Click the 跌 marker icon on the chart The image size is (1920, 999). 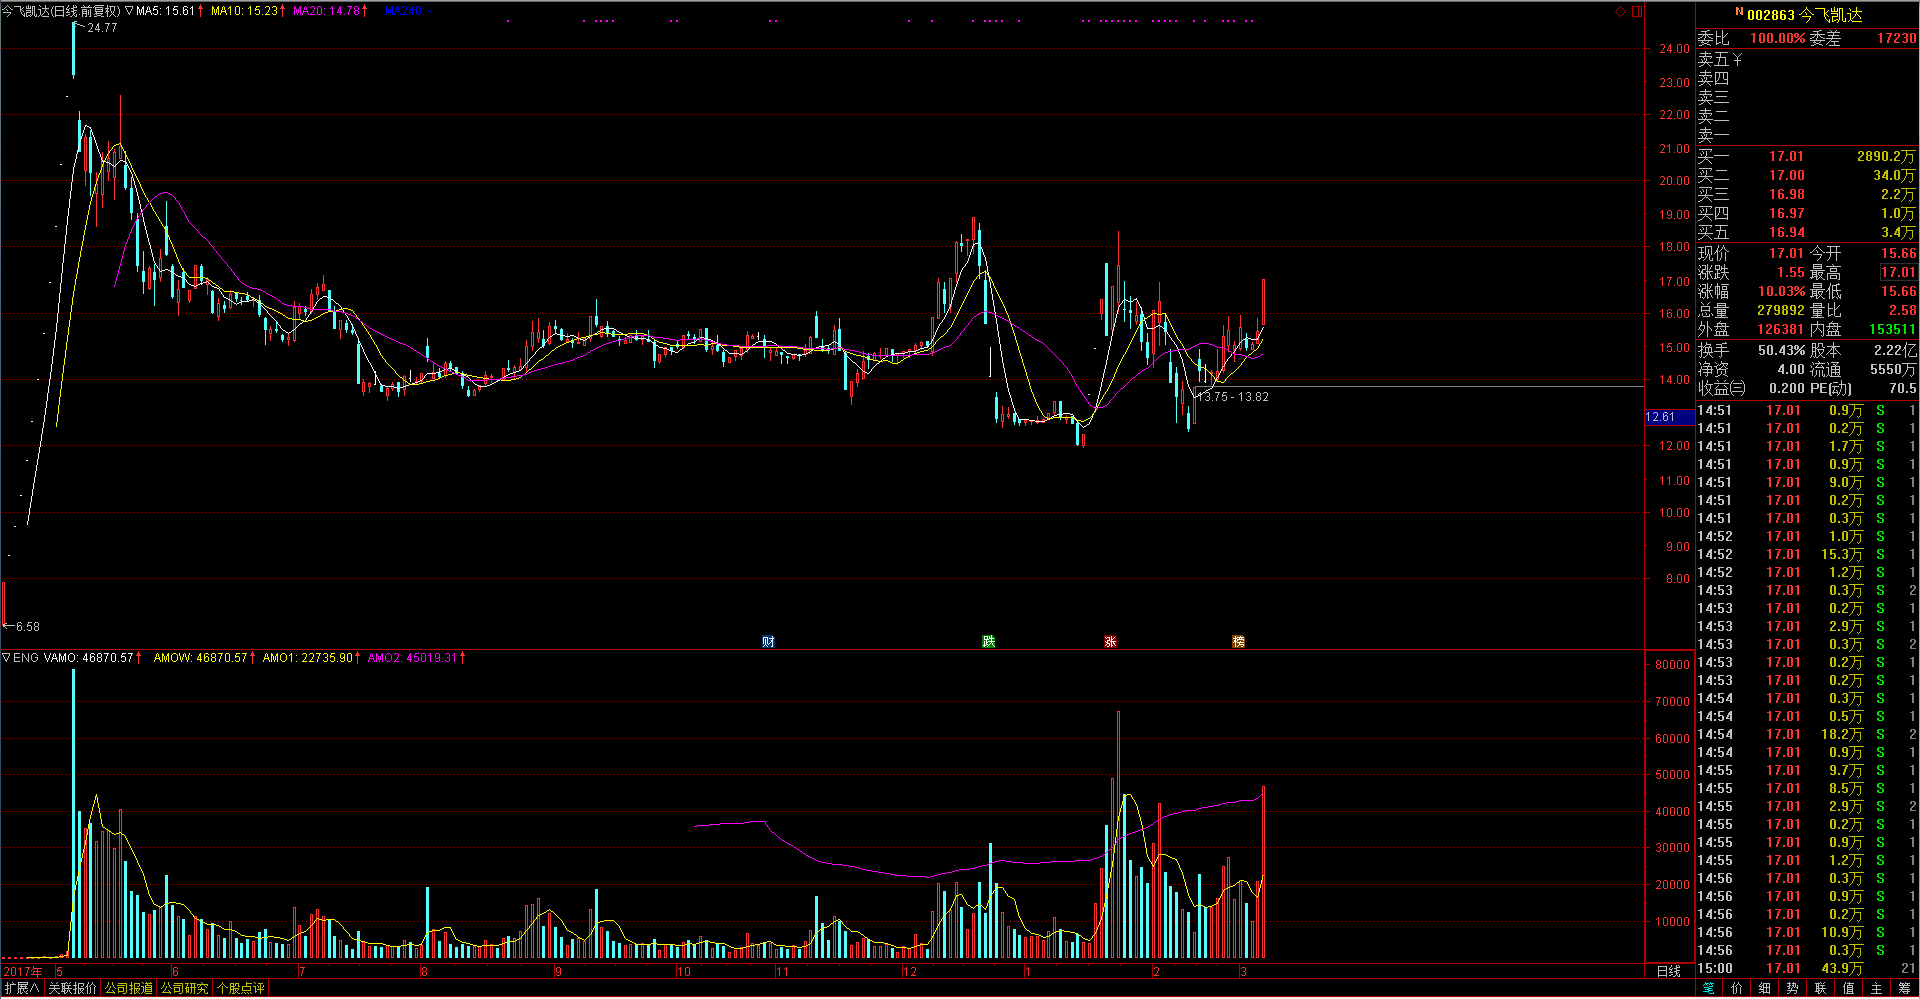tap(988, 641)
